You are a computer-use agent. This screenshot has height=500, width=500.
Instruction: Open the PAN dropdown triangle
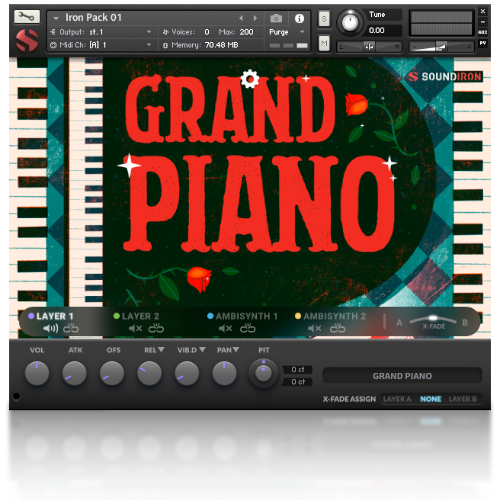coord(236,350)
